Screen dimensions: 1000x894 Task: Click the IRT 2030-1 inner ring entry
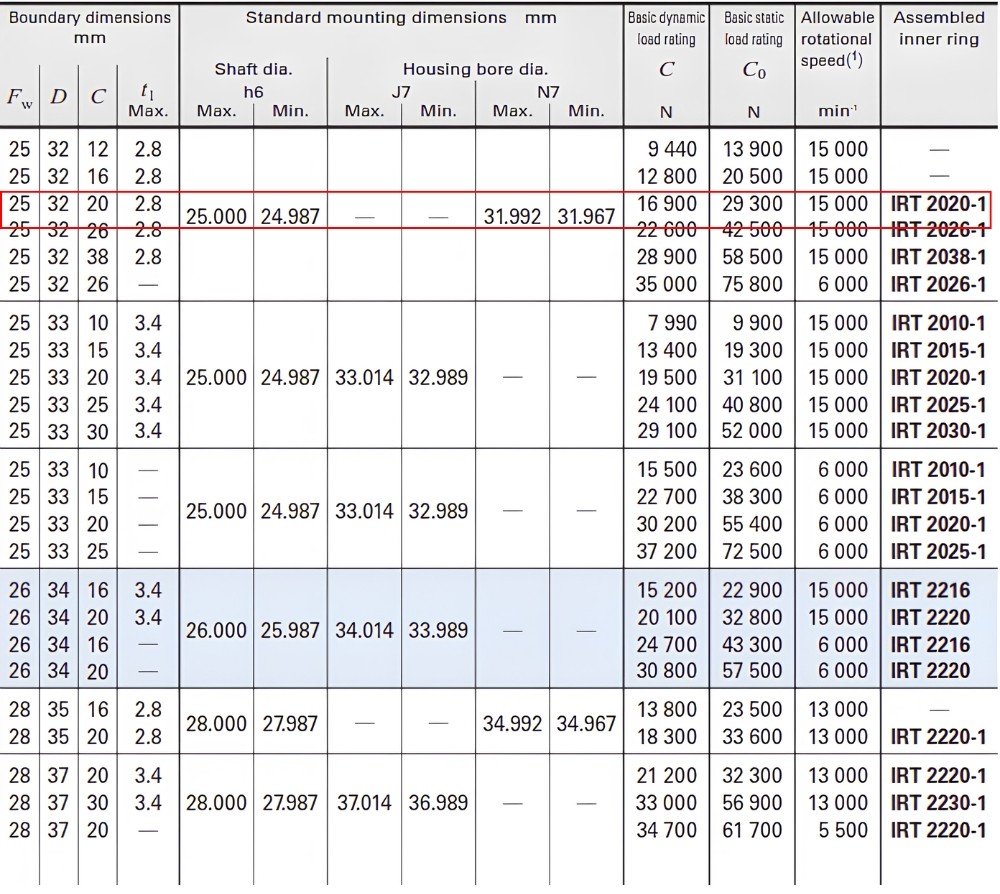click(938, 431)
